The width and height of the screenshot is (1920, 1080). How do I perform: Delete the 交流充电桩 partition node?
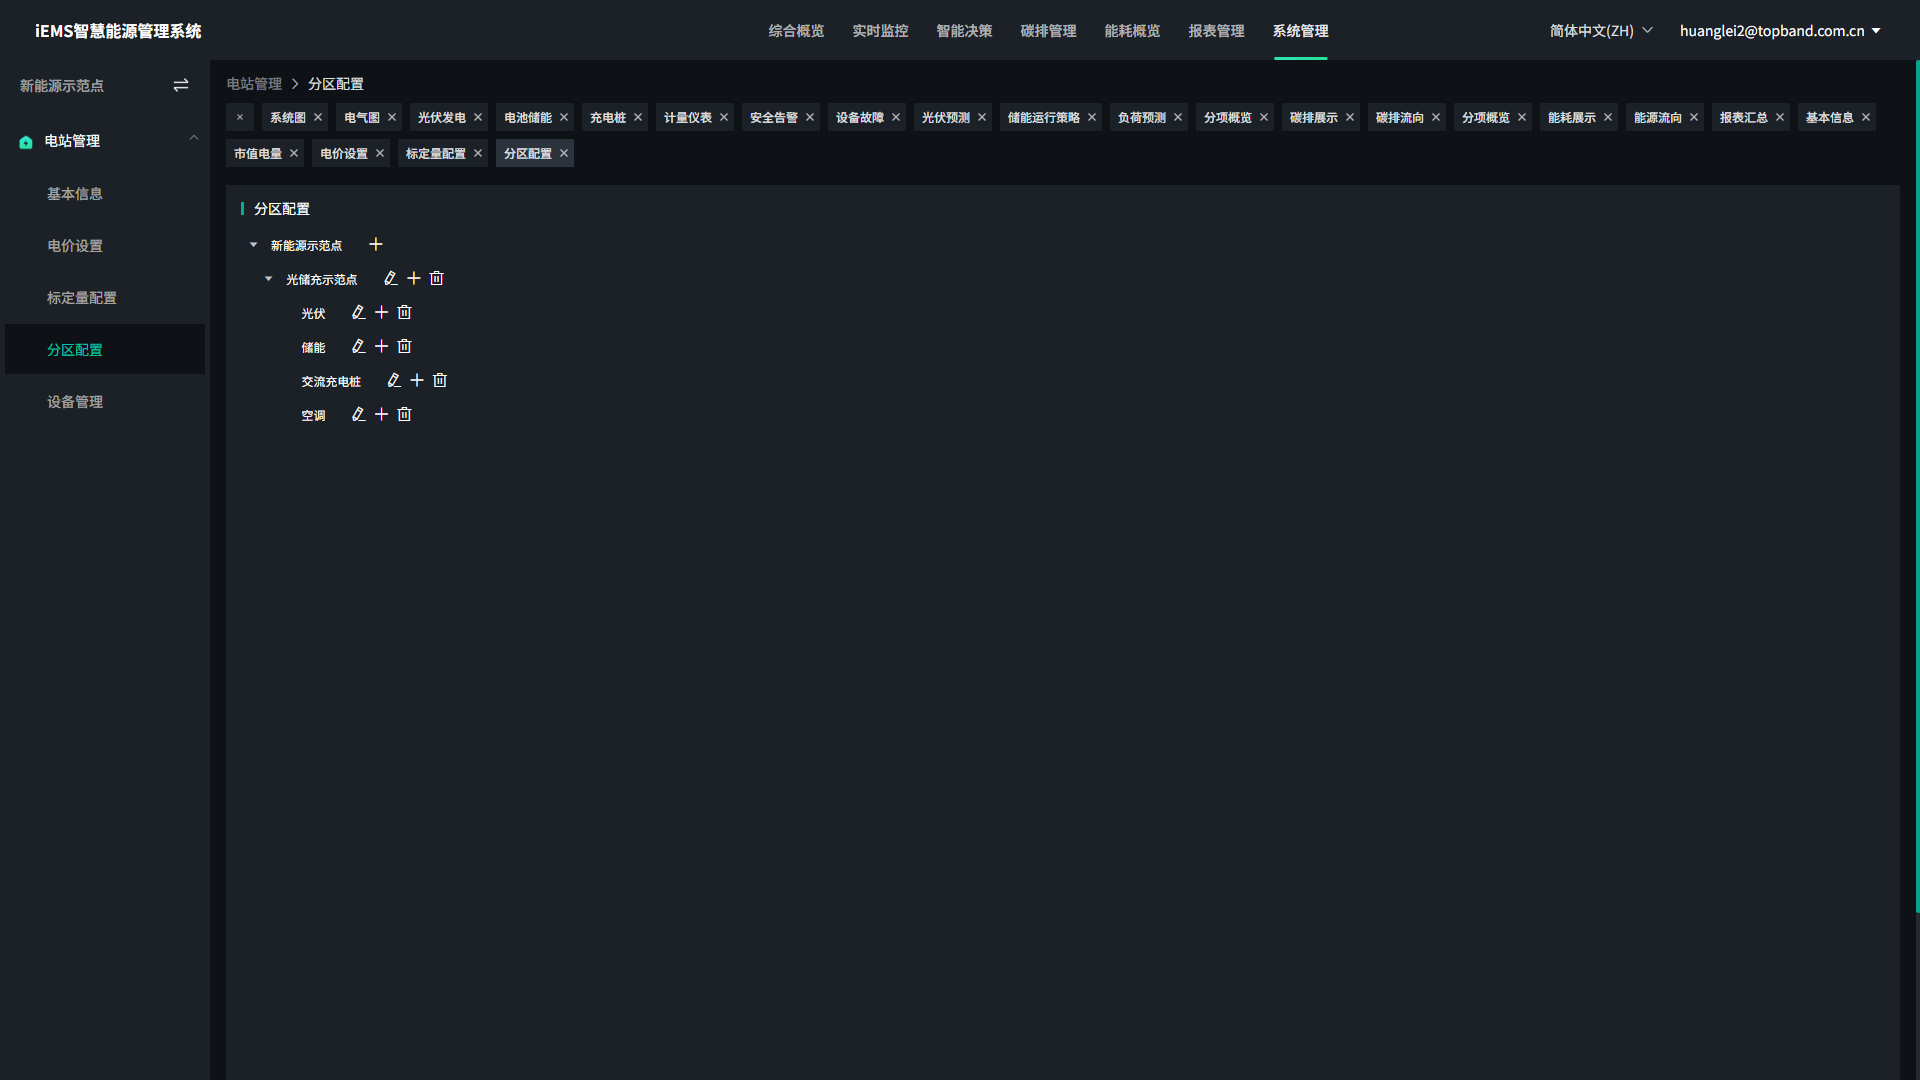440,381
